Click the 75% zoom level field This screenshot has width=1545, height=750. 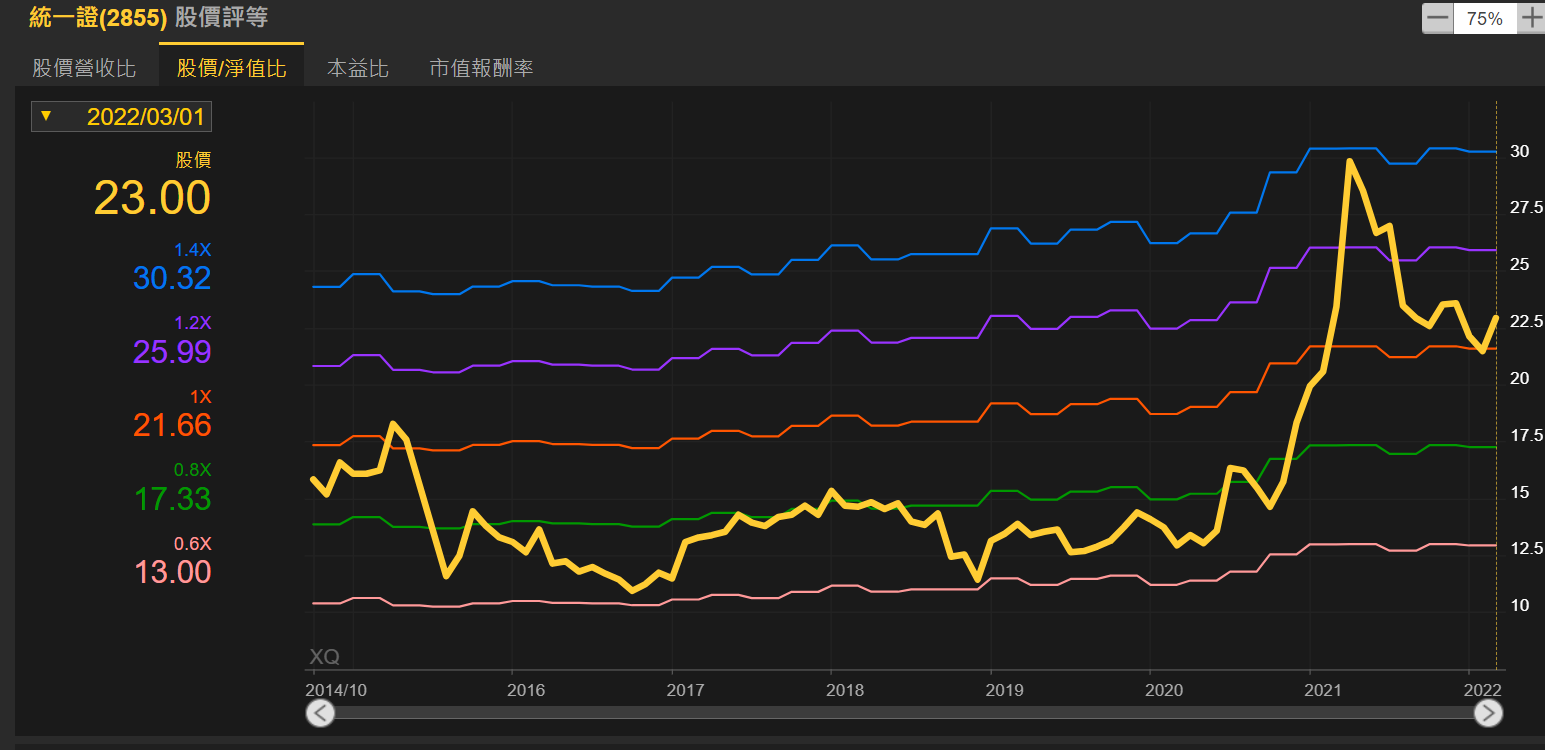[x=1484, y=18]
